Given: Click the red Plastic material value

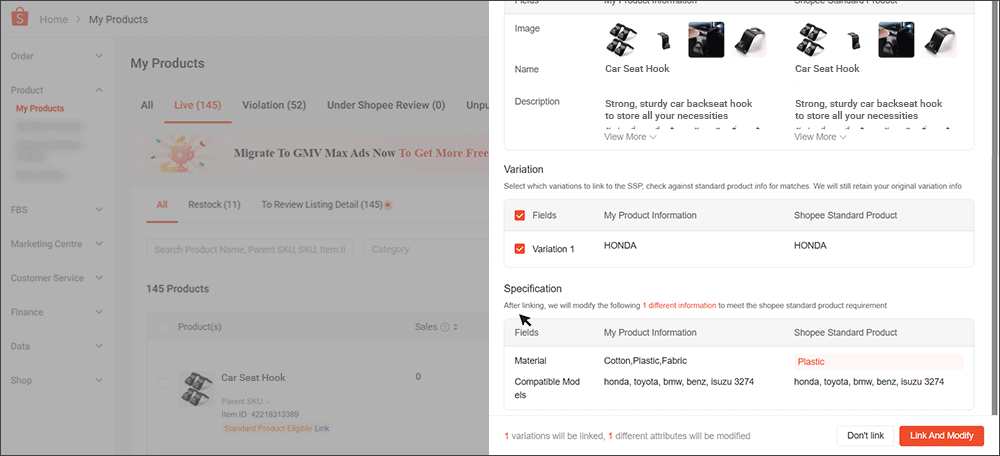Looking at the screenshot, I should coord(811,362).
